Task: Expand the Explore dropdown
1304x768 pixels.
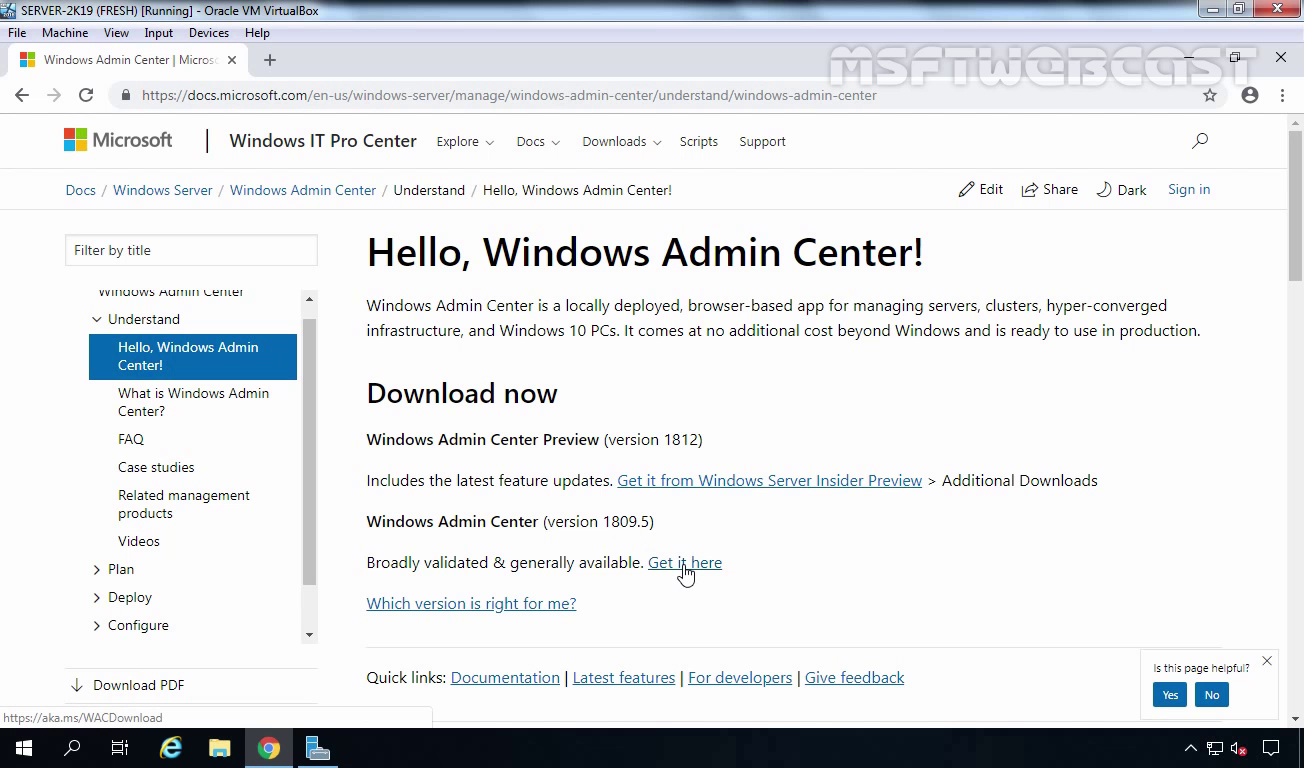Action: [465, 142]
